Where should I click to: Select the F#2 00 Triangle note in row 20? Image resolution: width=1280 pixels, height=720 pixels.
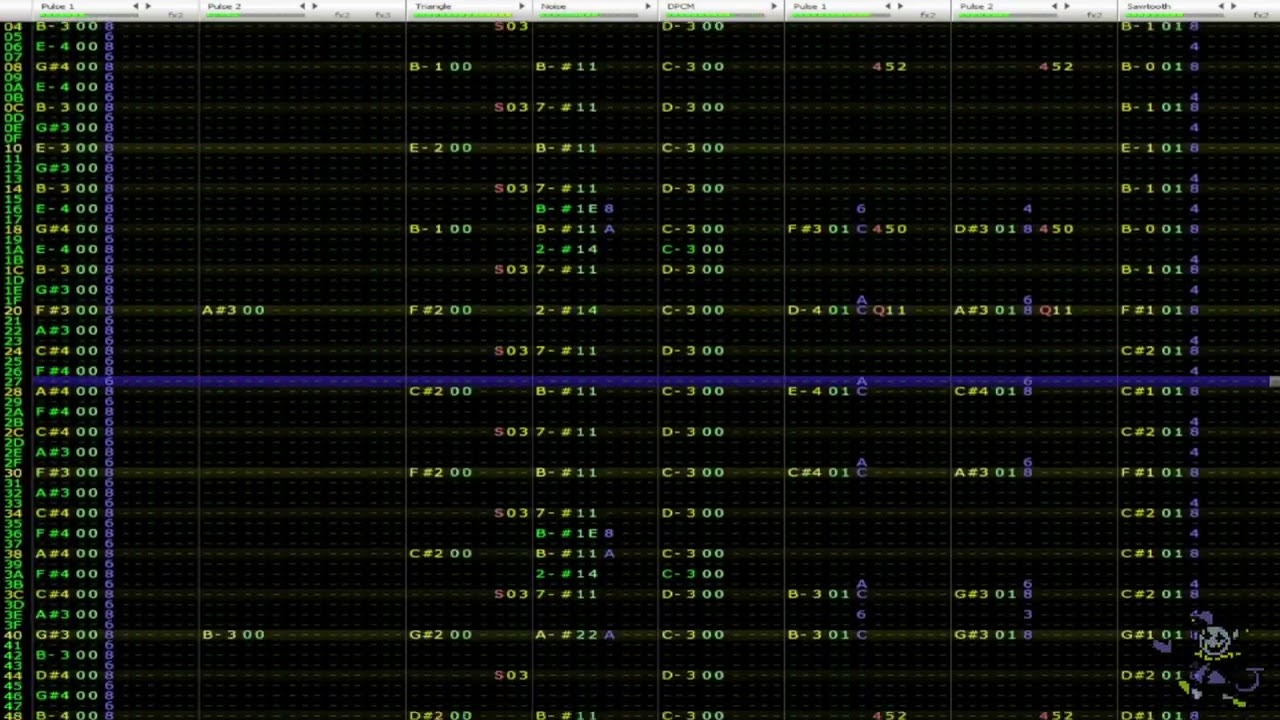[x=440, y=310]
